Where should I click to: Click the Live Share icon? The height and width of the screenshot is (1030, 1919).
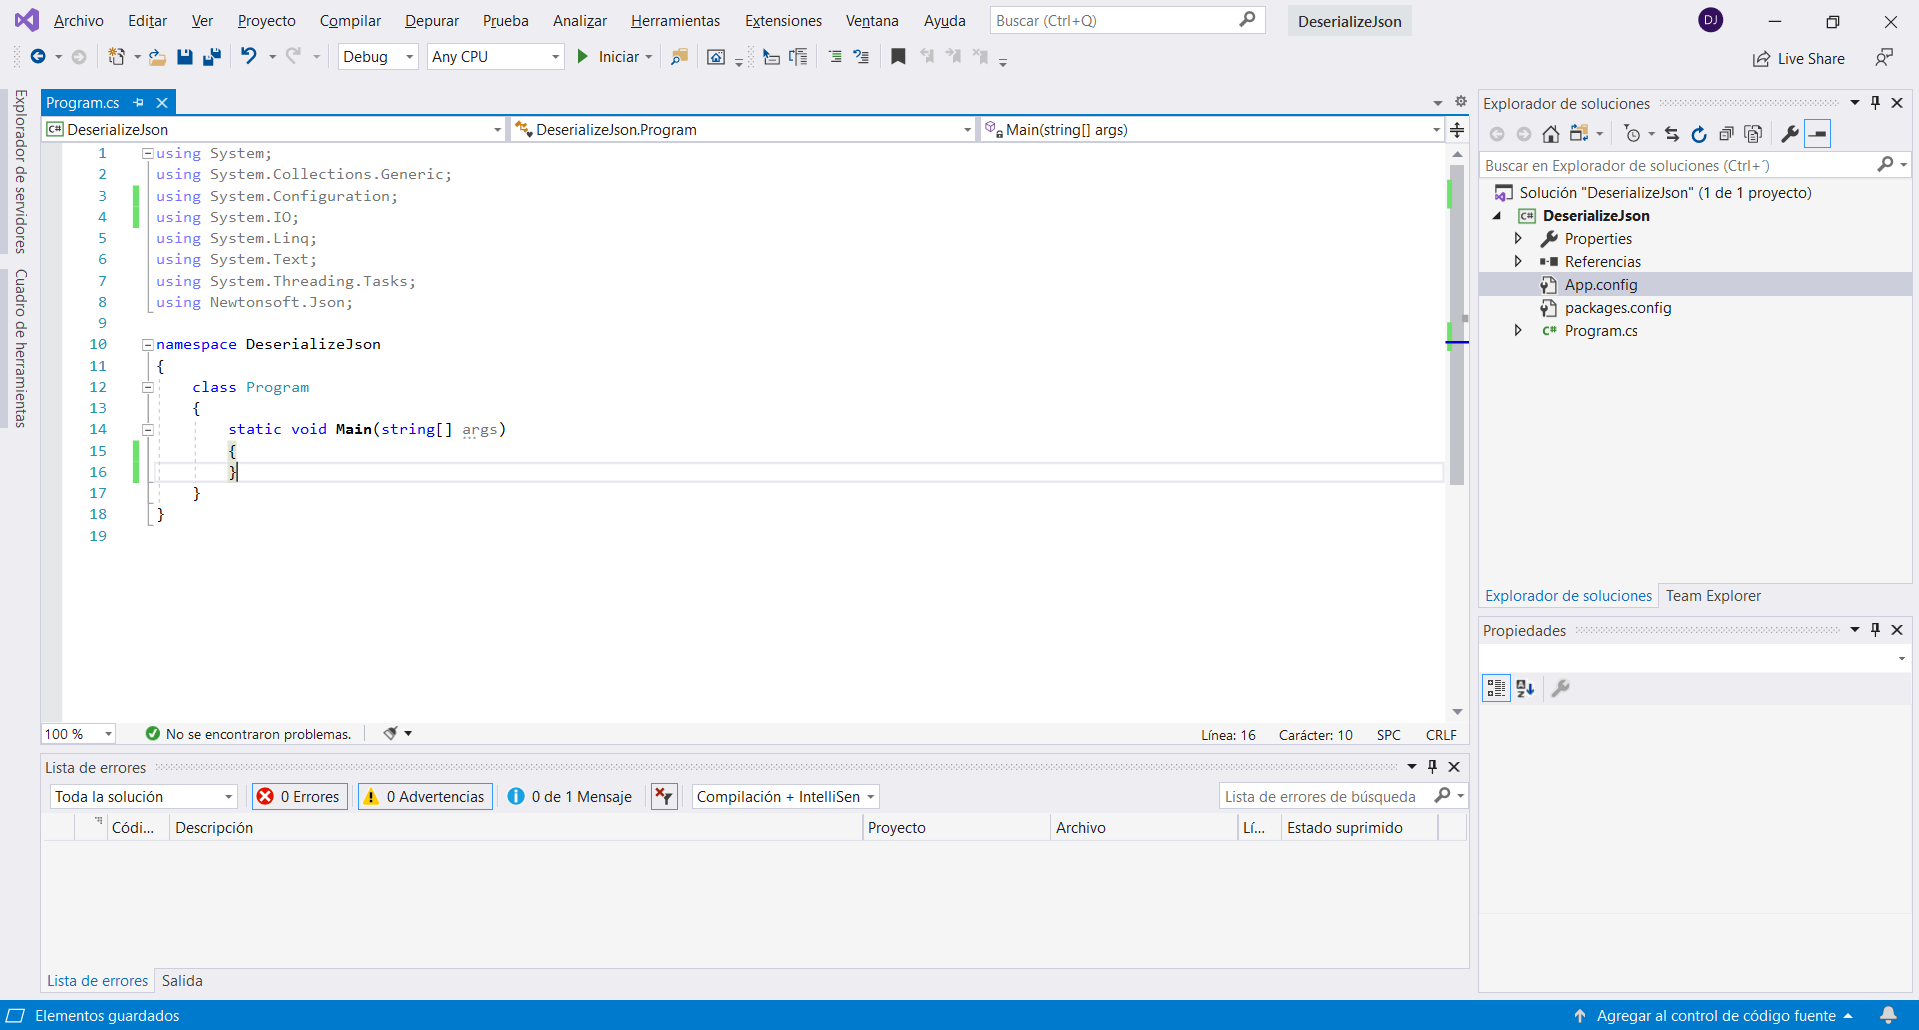[x=1761, y=59]
